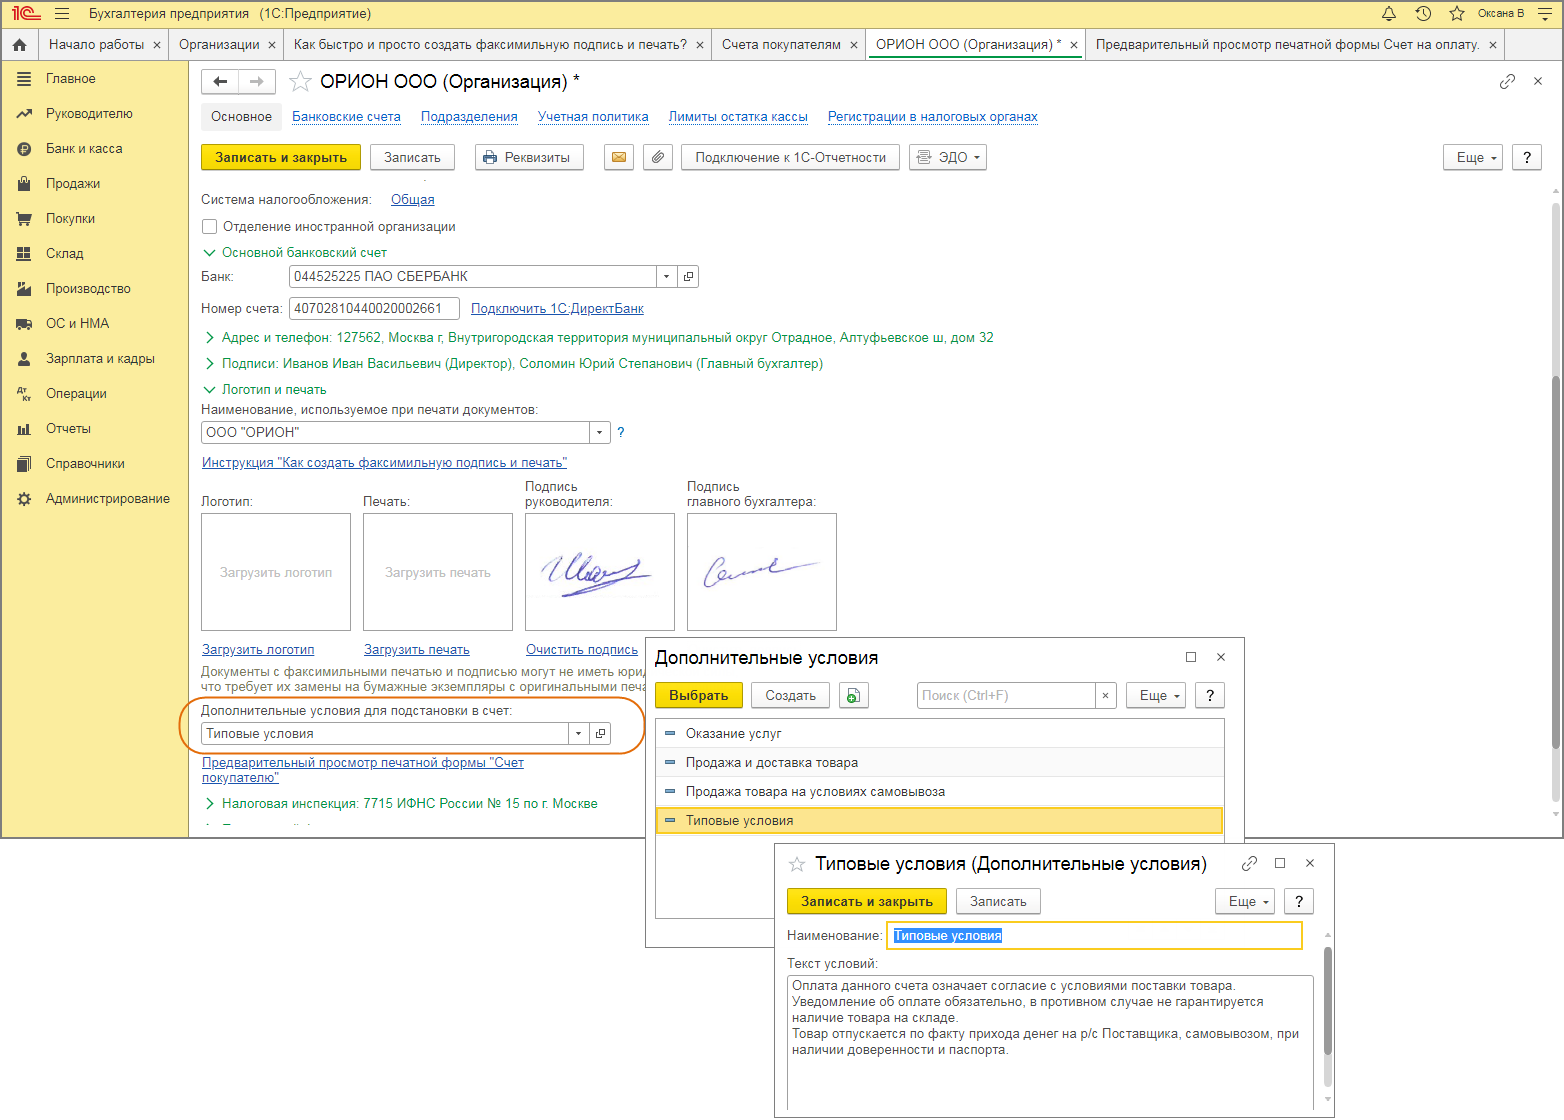Open Еще menu in Типовые условия window
Screen dimensions: 1564x1120
click(x=1245, y=902)
